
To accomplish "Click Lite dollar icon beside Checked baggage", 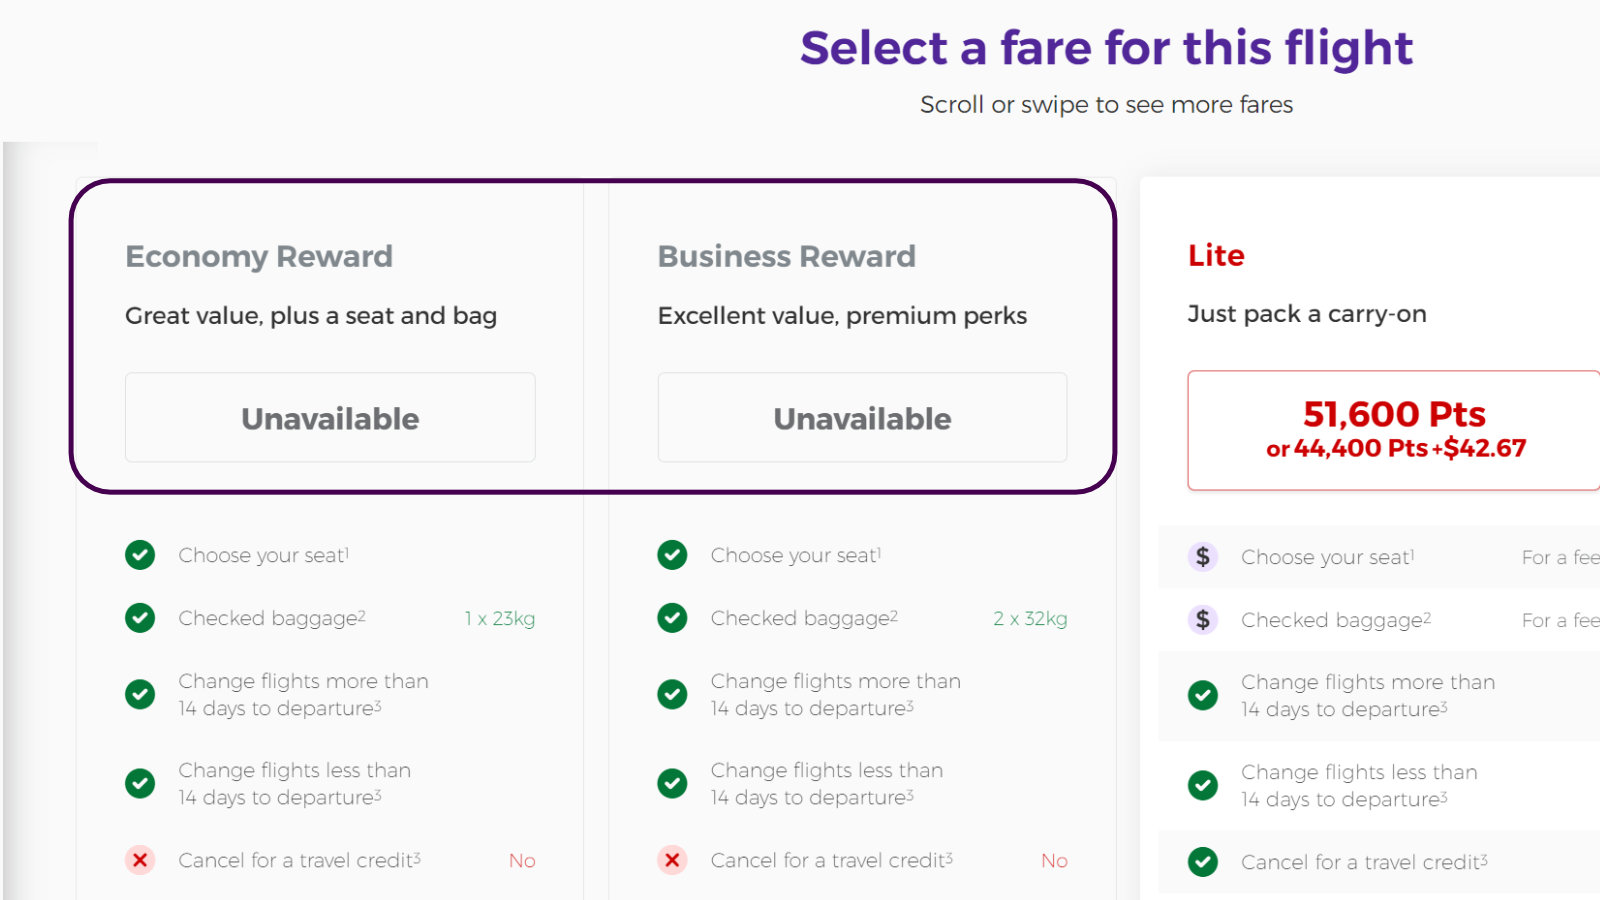I will point(1203,620).
